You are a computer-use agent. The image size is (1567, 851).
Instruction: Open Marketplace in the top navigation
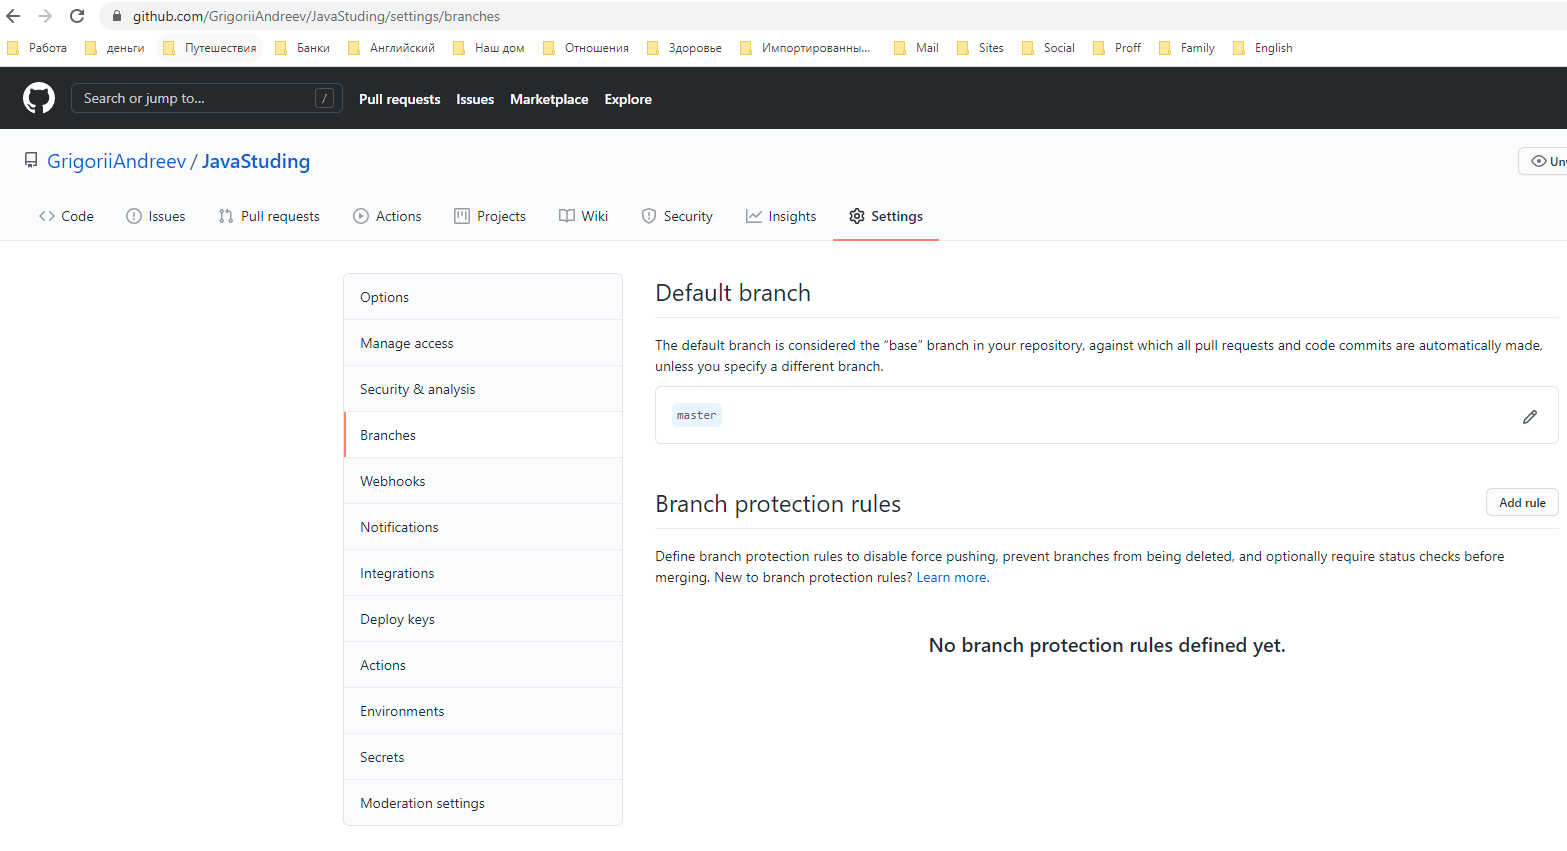[549, 98]
